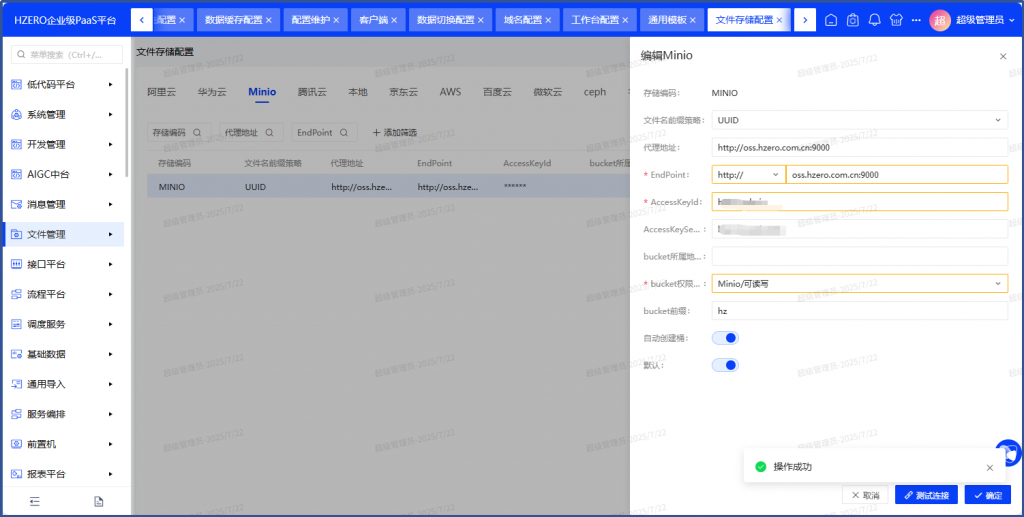Open the theme shirt icon
This screenshot has width=1024, height=517.
[895, 20]
